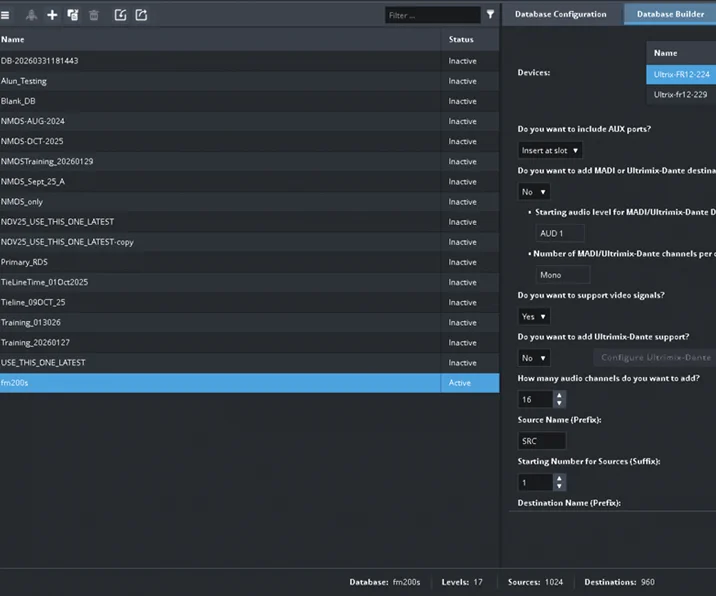Image resolution: width=716 pixels, height=596 pixels.
Task: Select NOV25_USE_THIS_ONE_LATEST-copy row
Action: point(249,242)
